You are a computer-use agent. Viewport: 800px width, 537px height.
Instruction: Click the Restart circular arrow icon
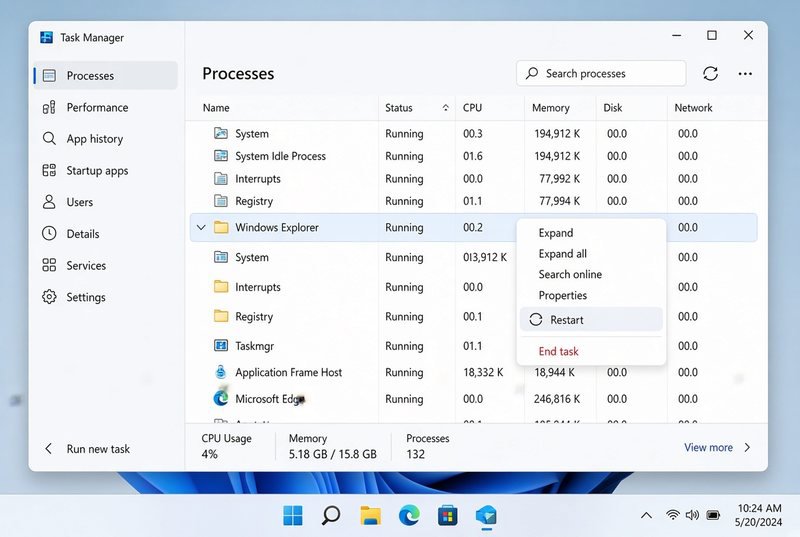click(536, 320)
